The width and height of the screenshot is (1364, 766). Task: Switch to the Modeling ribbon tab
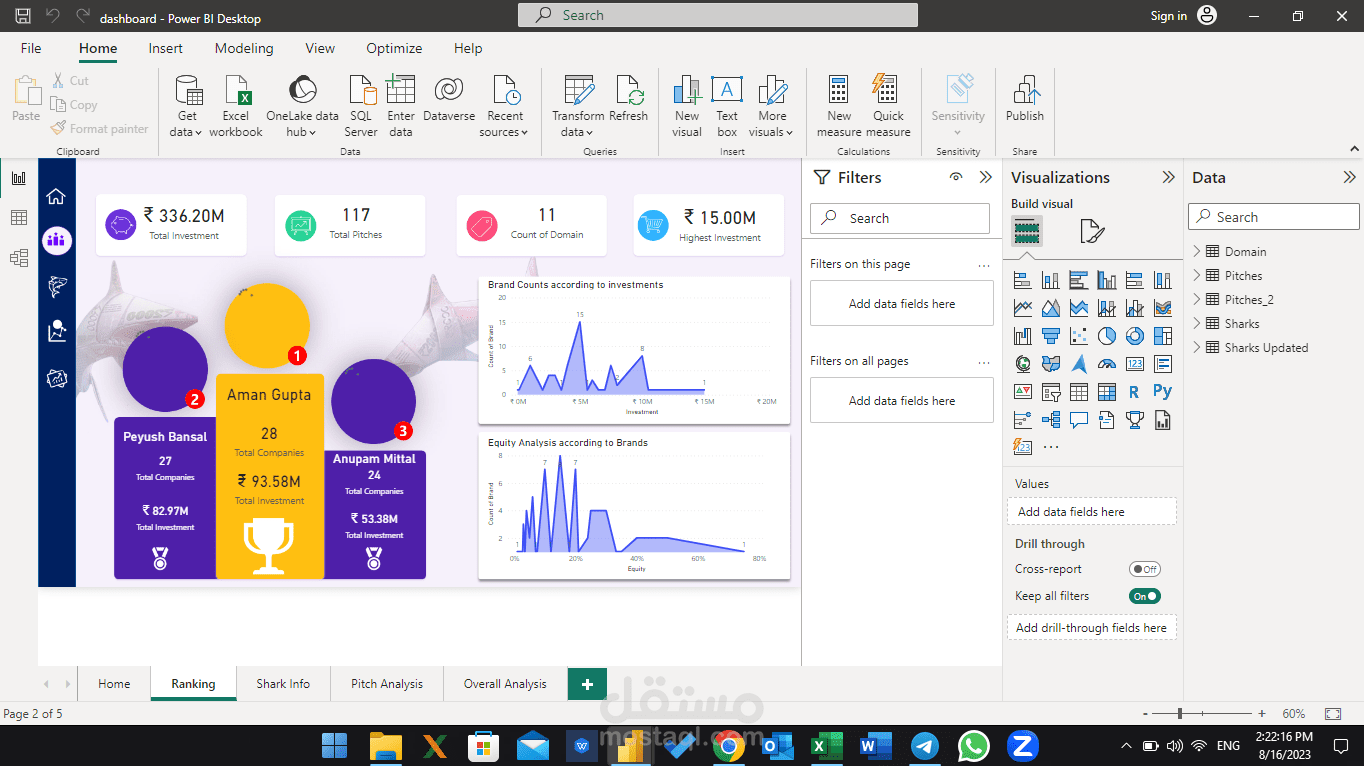coord(244,48)
